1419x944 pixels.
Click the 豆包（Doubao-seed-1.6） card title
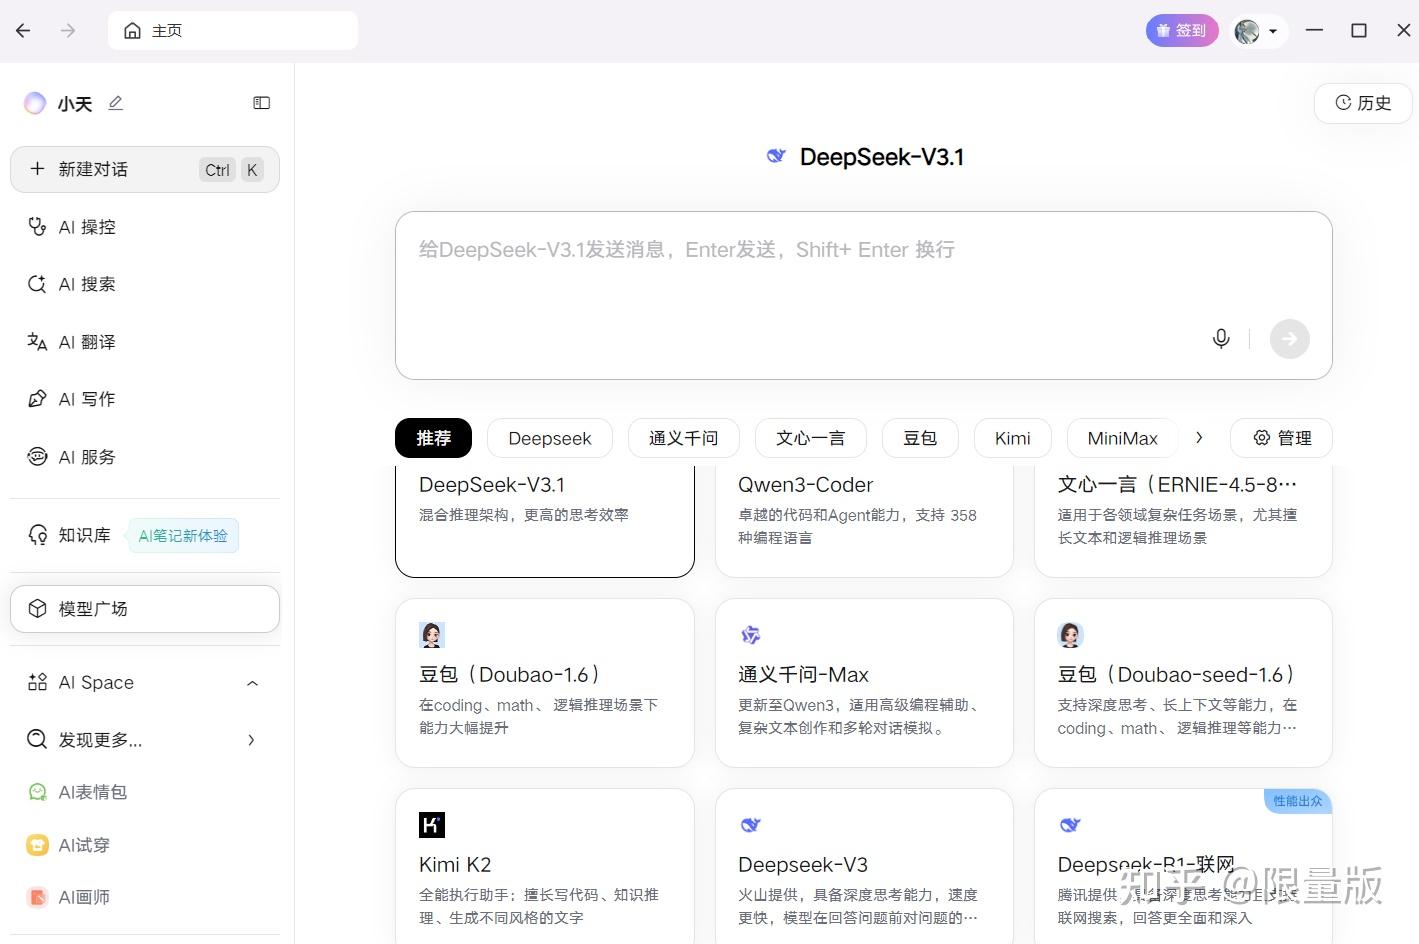pos(1176,675)
